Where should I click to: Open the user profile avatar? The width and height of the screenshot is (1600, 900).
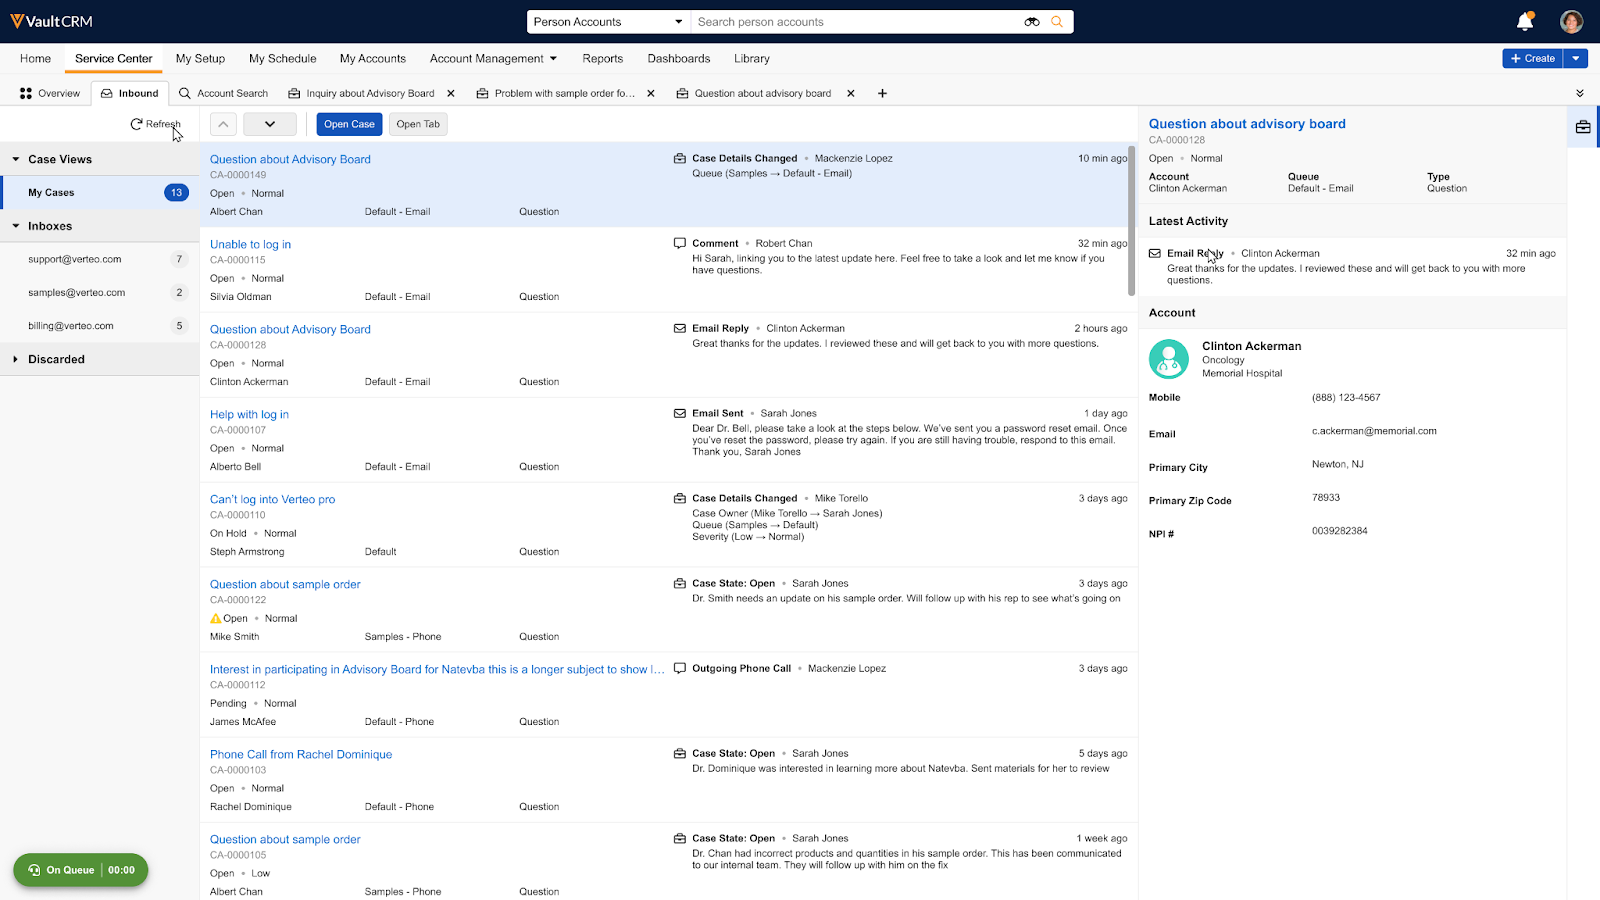1571,22
